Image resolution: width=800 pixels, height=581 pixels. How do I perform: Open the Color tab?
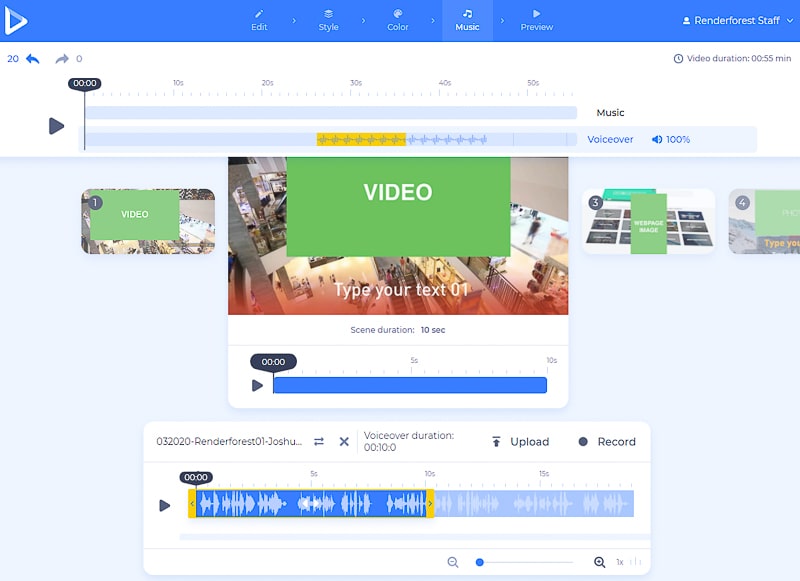pos(398,20)
